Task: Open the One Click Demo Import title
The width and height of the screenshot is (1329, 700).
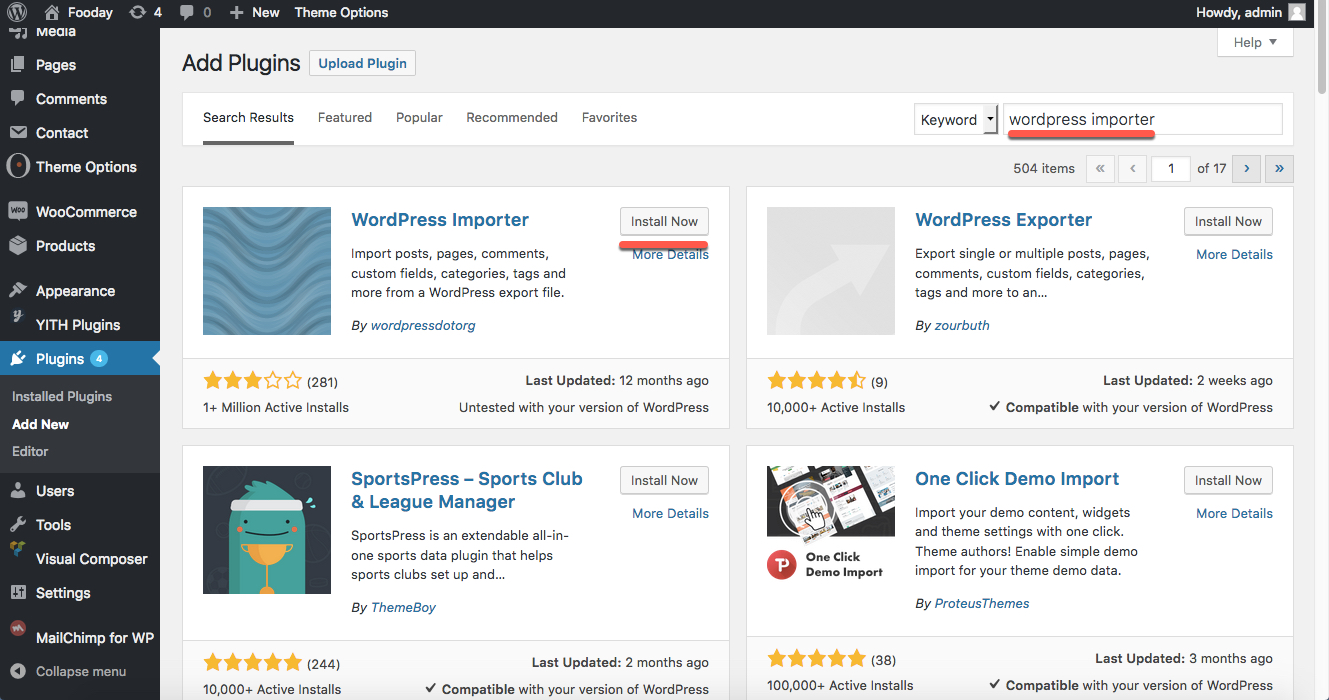Action: [1017, 479]
